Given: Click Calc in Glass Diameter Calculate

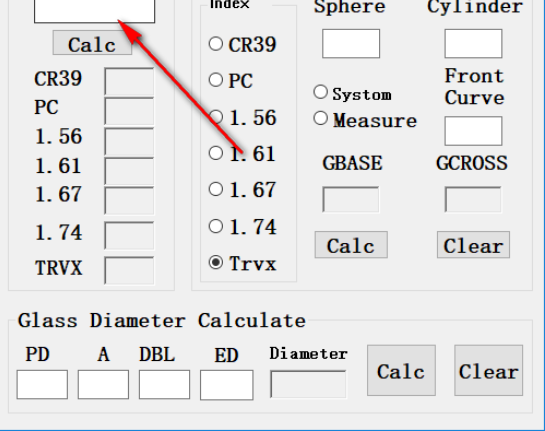Looking at the screenshot, I should (401, 371).
